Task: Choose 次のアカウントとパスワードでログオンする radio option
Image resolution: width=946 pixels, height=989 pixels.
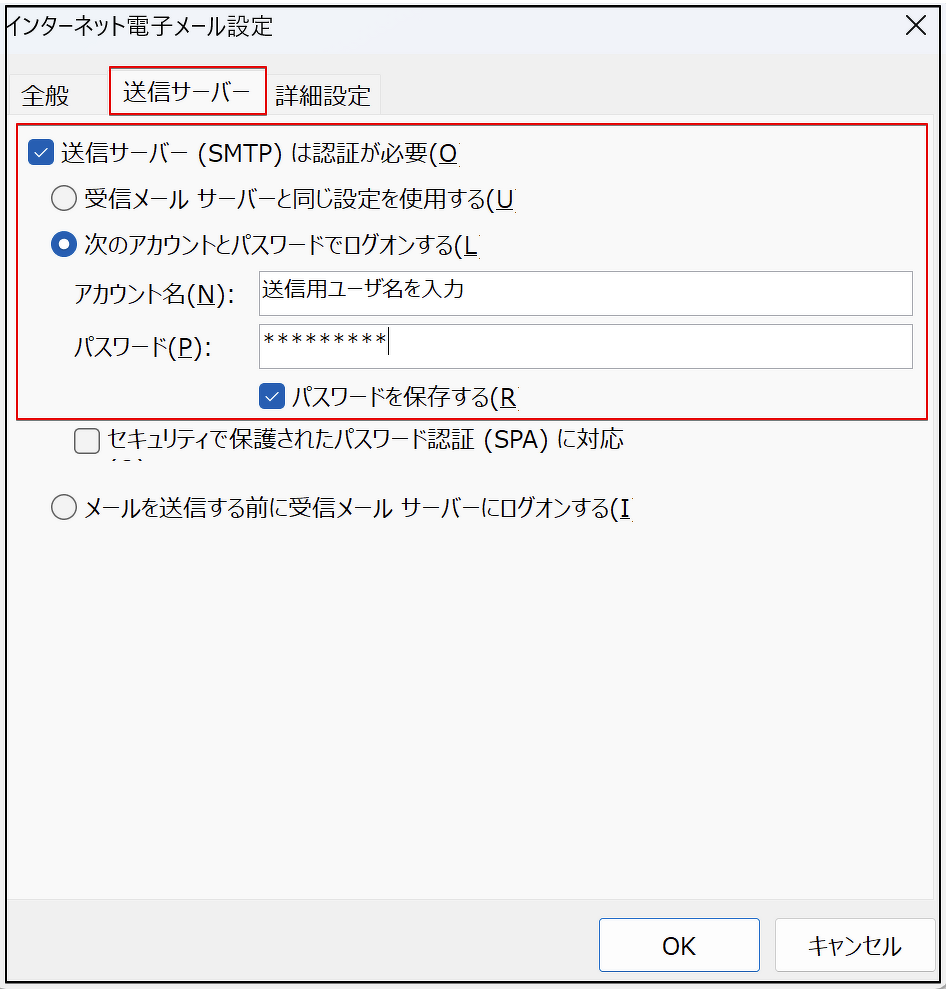Action: (64, 245)
